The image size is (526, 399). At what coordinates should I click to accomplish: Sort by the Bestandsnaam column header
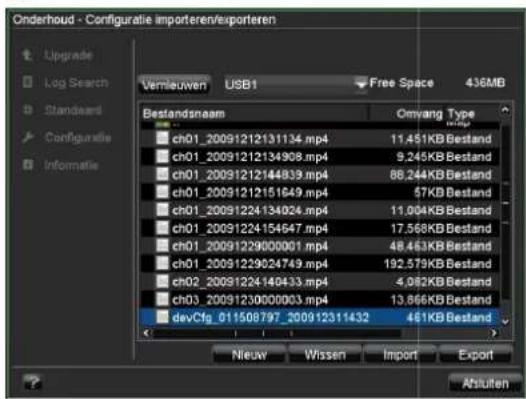click(x=184, y=114)
